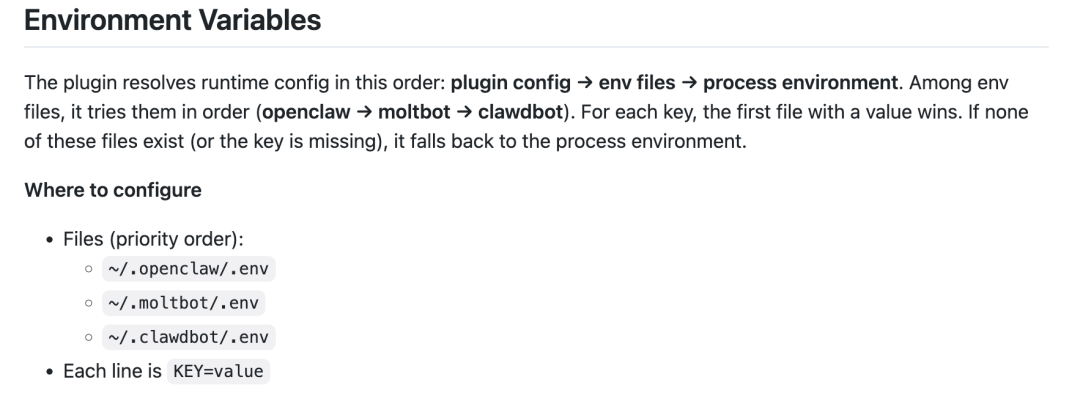Click the bold "env files" text
This screenshot has height=407, width=1080.
pyautogui.click(x=635, y=83)
